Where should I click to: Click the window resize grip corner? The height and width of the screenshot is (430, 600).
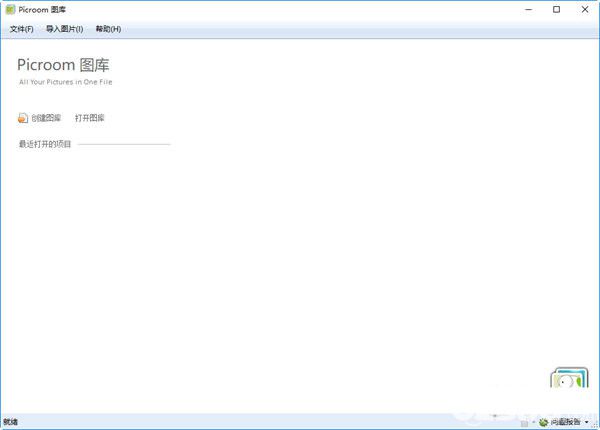[x=595, y=425]
